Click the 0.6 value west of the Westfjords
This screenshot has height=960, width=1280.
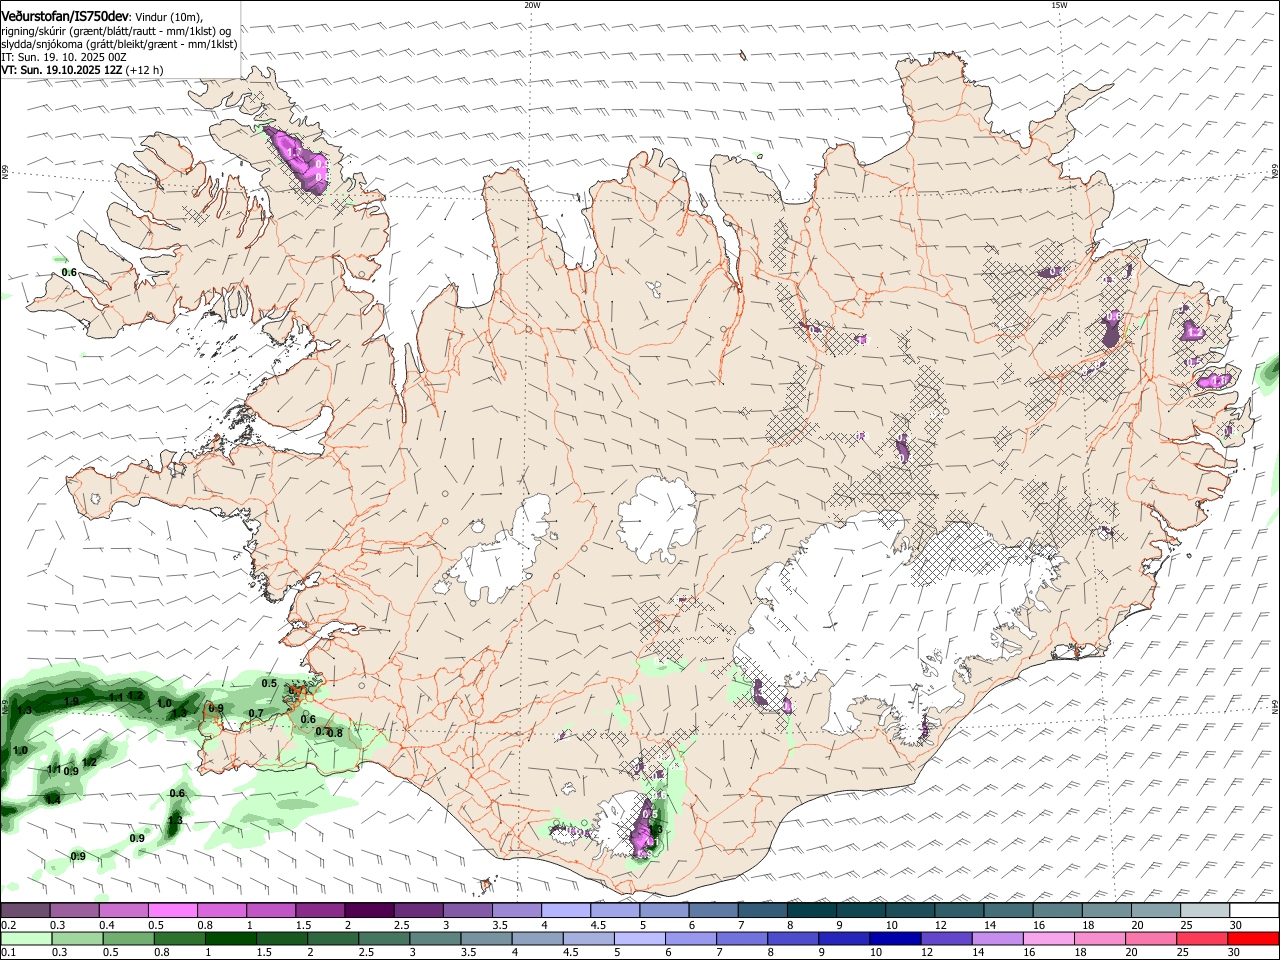[69, 272]
